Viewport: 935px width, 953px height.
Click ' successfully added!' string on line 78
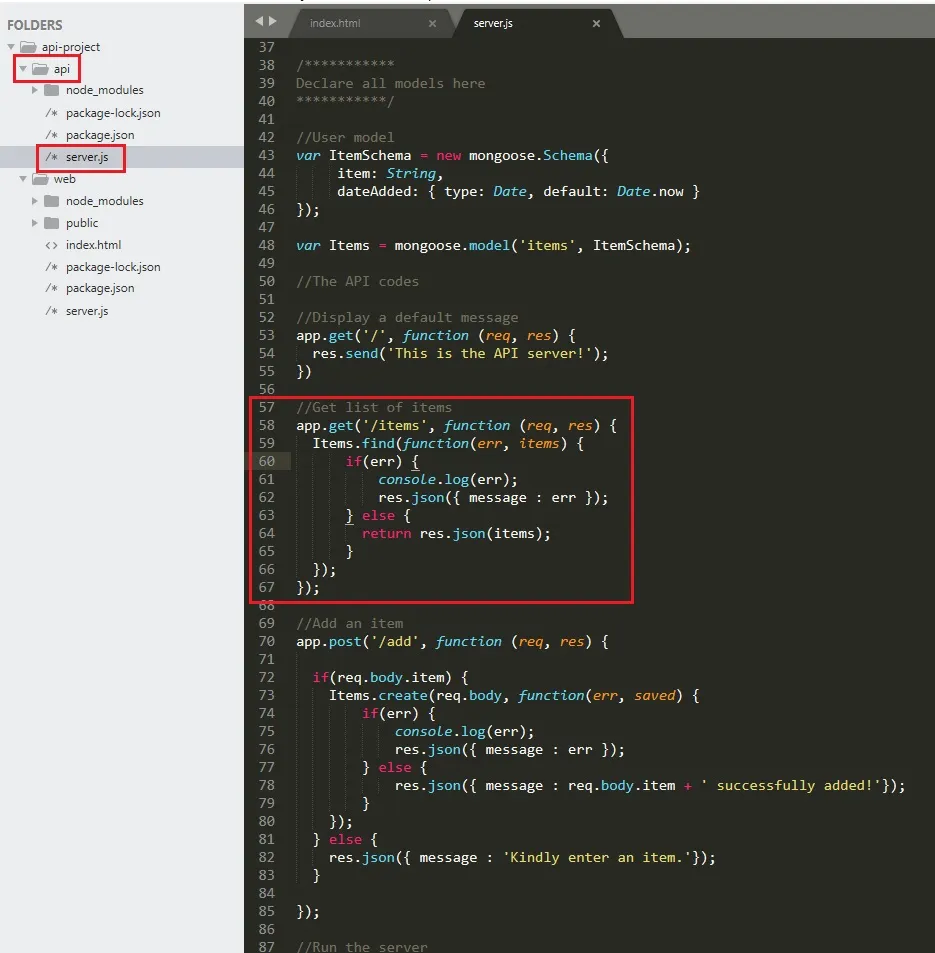click(791, 786)
